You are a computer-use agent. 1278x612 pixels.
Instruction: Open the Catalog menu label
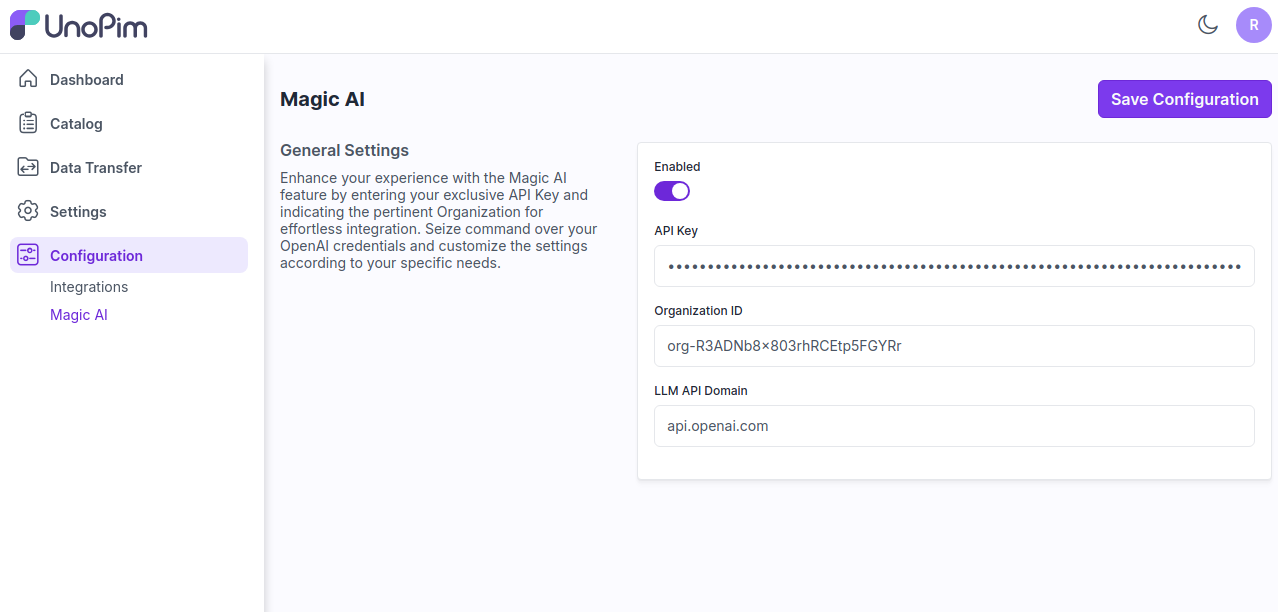coord(76,124)
